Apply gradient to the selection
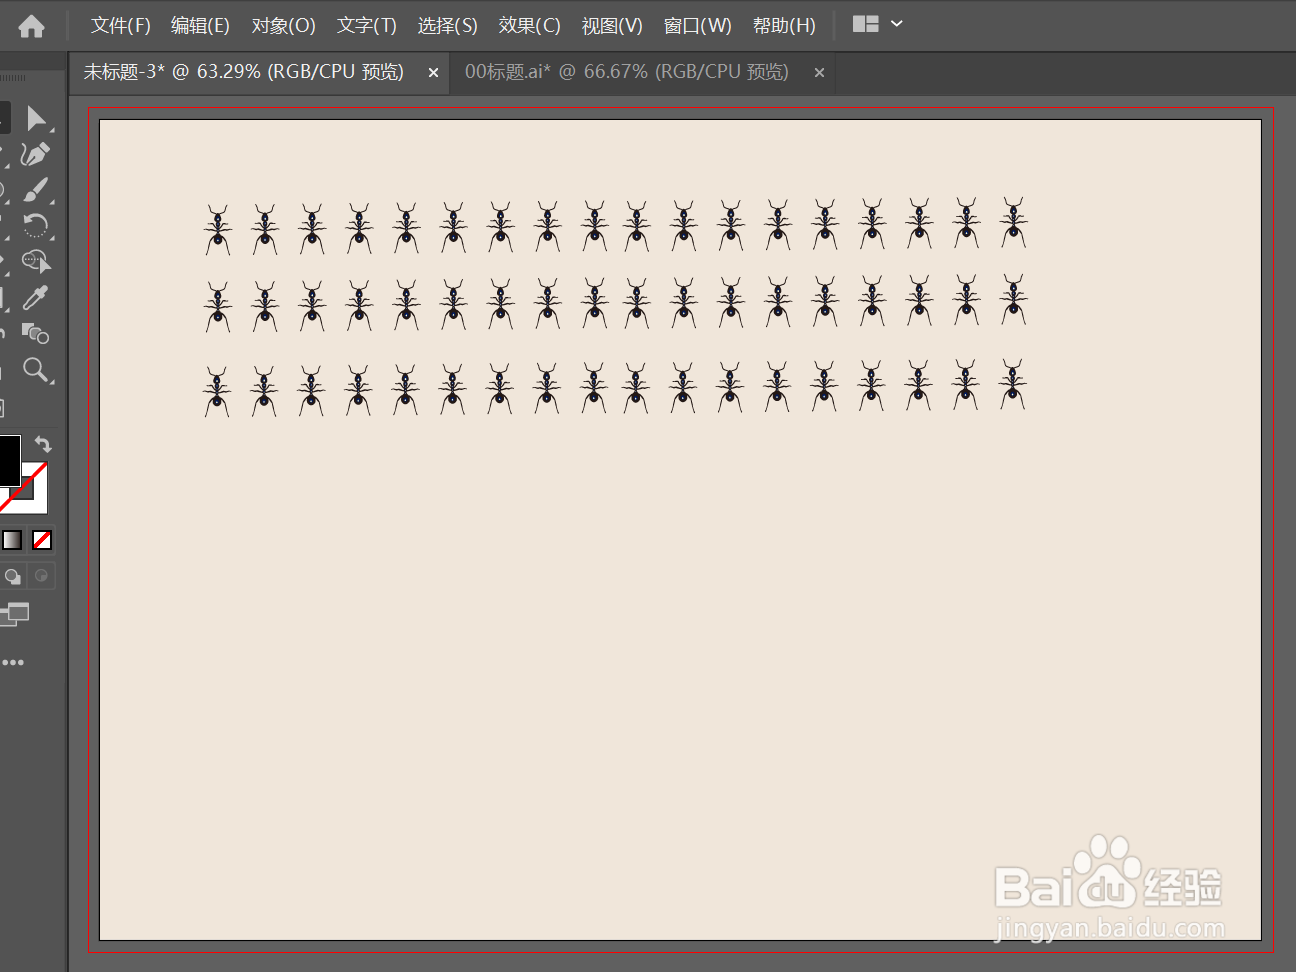The image size is (1296, 972). 12,540
